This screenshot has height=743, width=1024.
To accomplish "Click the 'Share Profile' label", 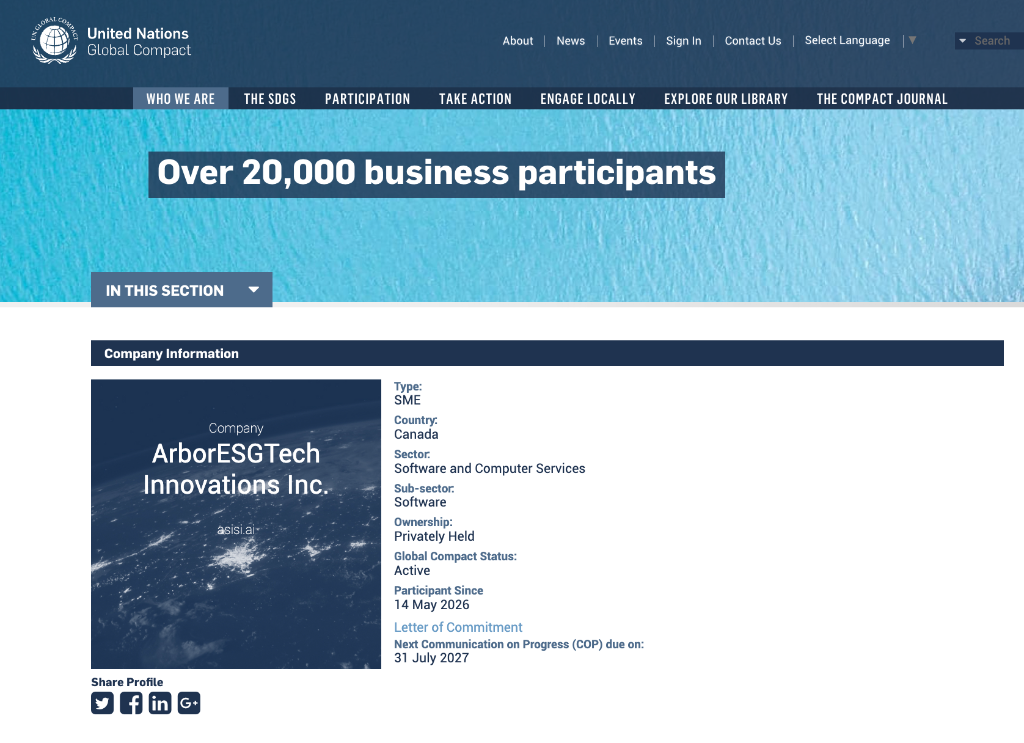I will [x=127, y=682].
